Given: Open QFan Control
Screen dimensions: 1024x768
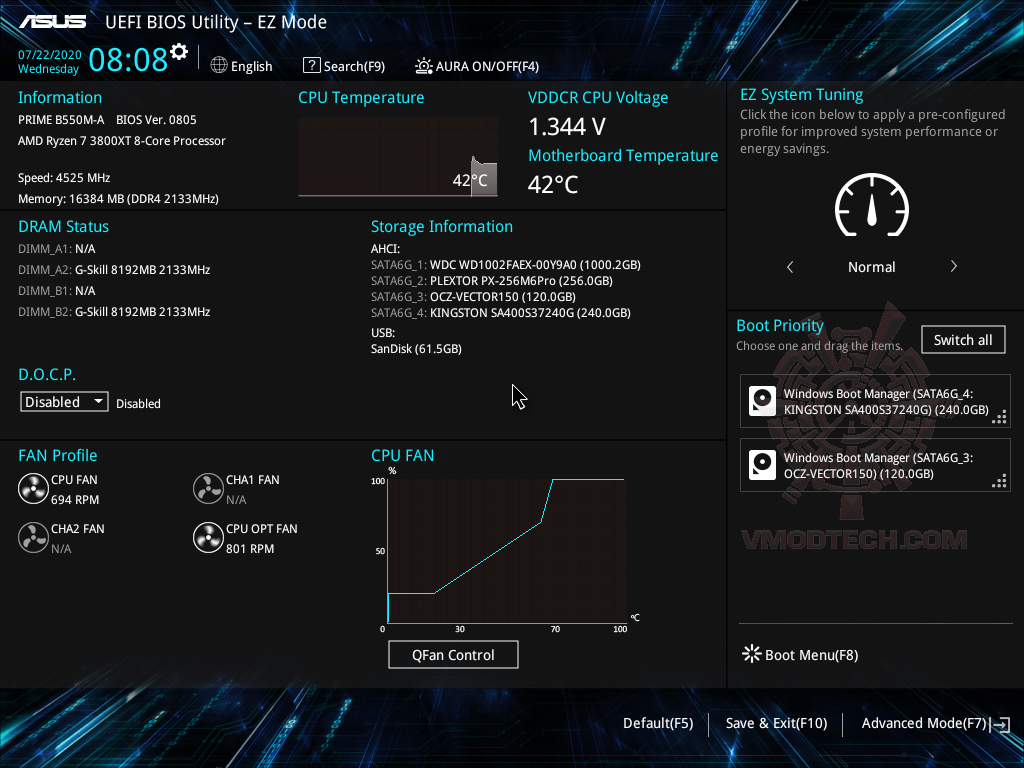Looking at the screenshot, I should (453, 654).
